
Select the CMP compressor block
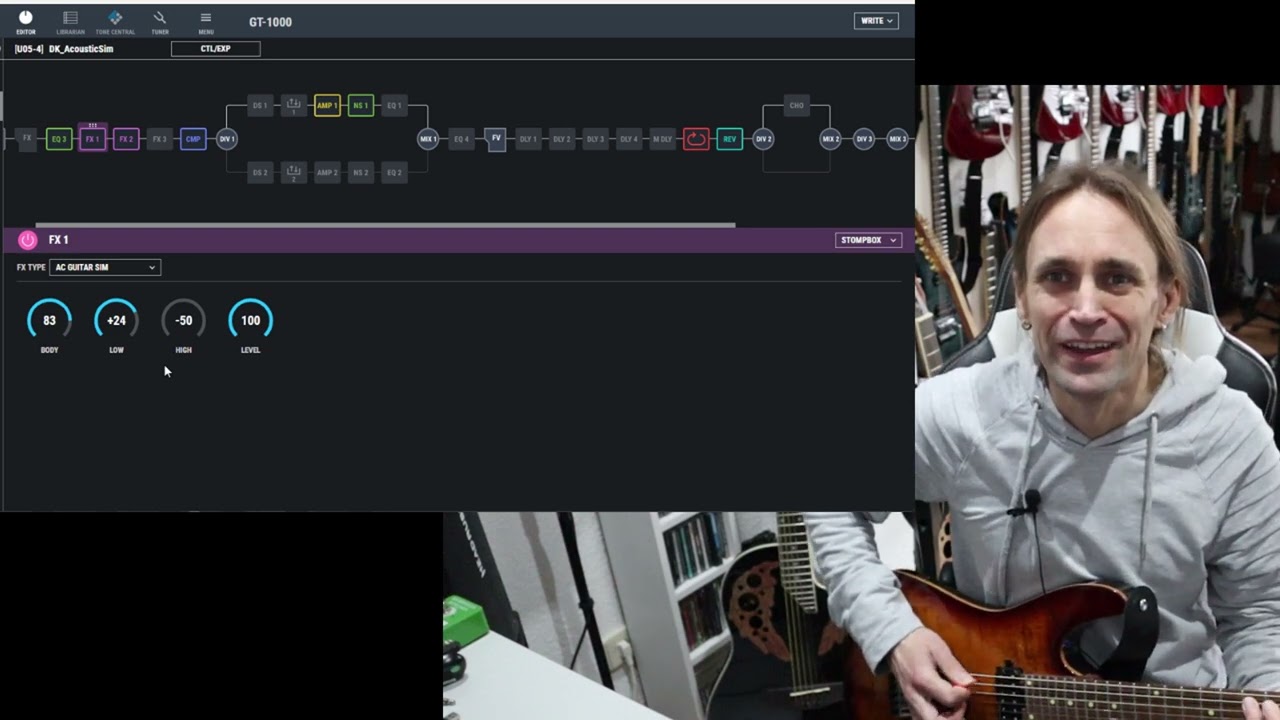pyautogui.click(x=193, y=139)
